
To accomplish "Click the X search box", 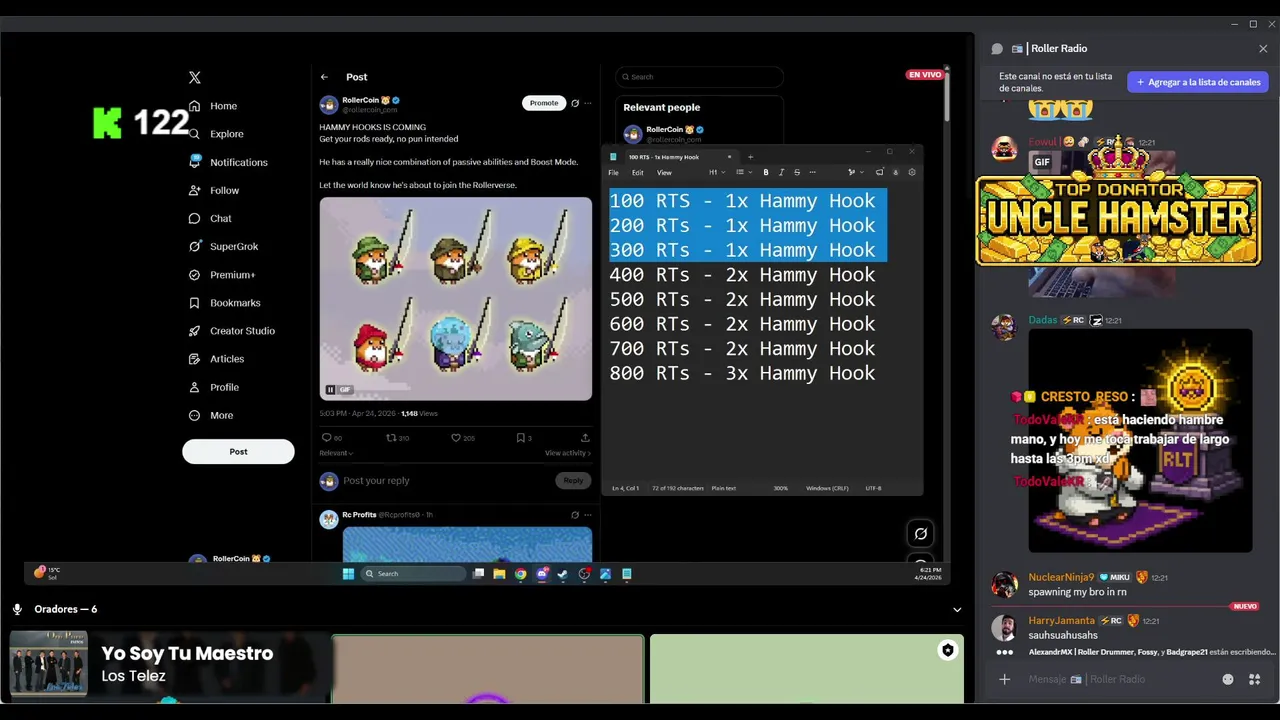I will (699, 77).
